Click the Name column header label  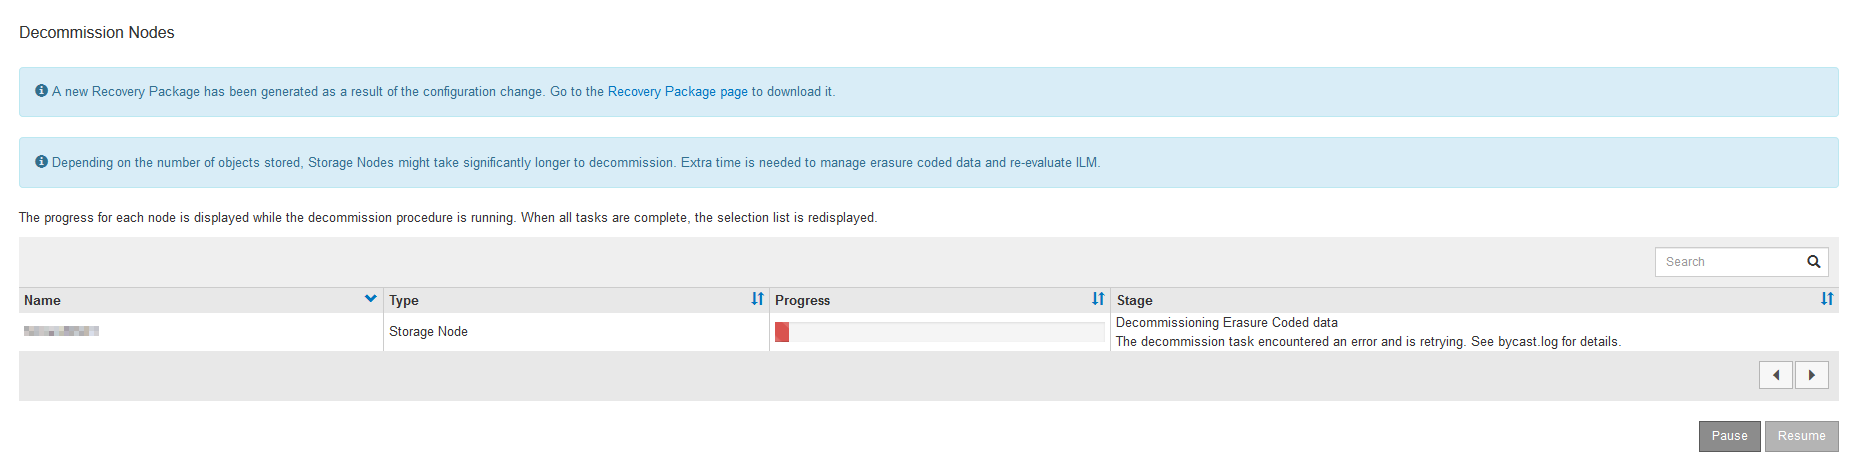point(42,300)
